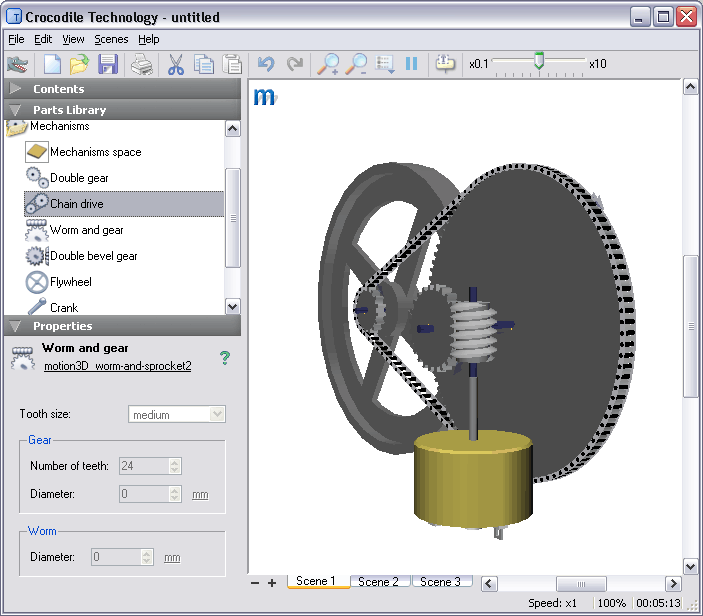Viewport: 703px width, 616px height.
Task: Click the Zoom out magnifier icon
Action: point(356,64)
